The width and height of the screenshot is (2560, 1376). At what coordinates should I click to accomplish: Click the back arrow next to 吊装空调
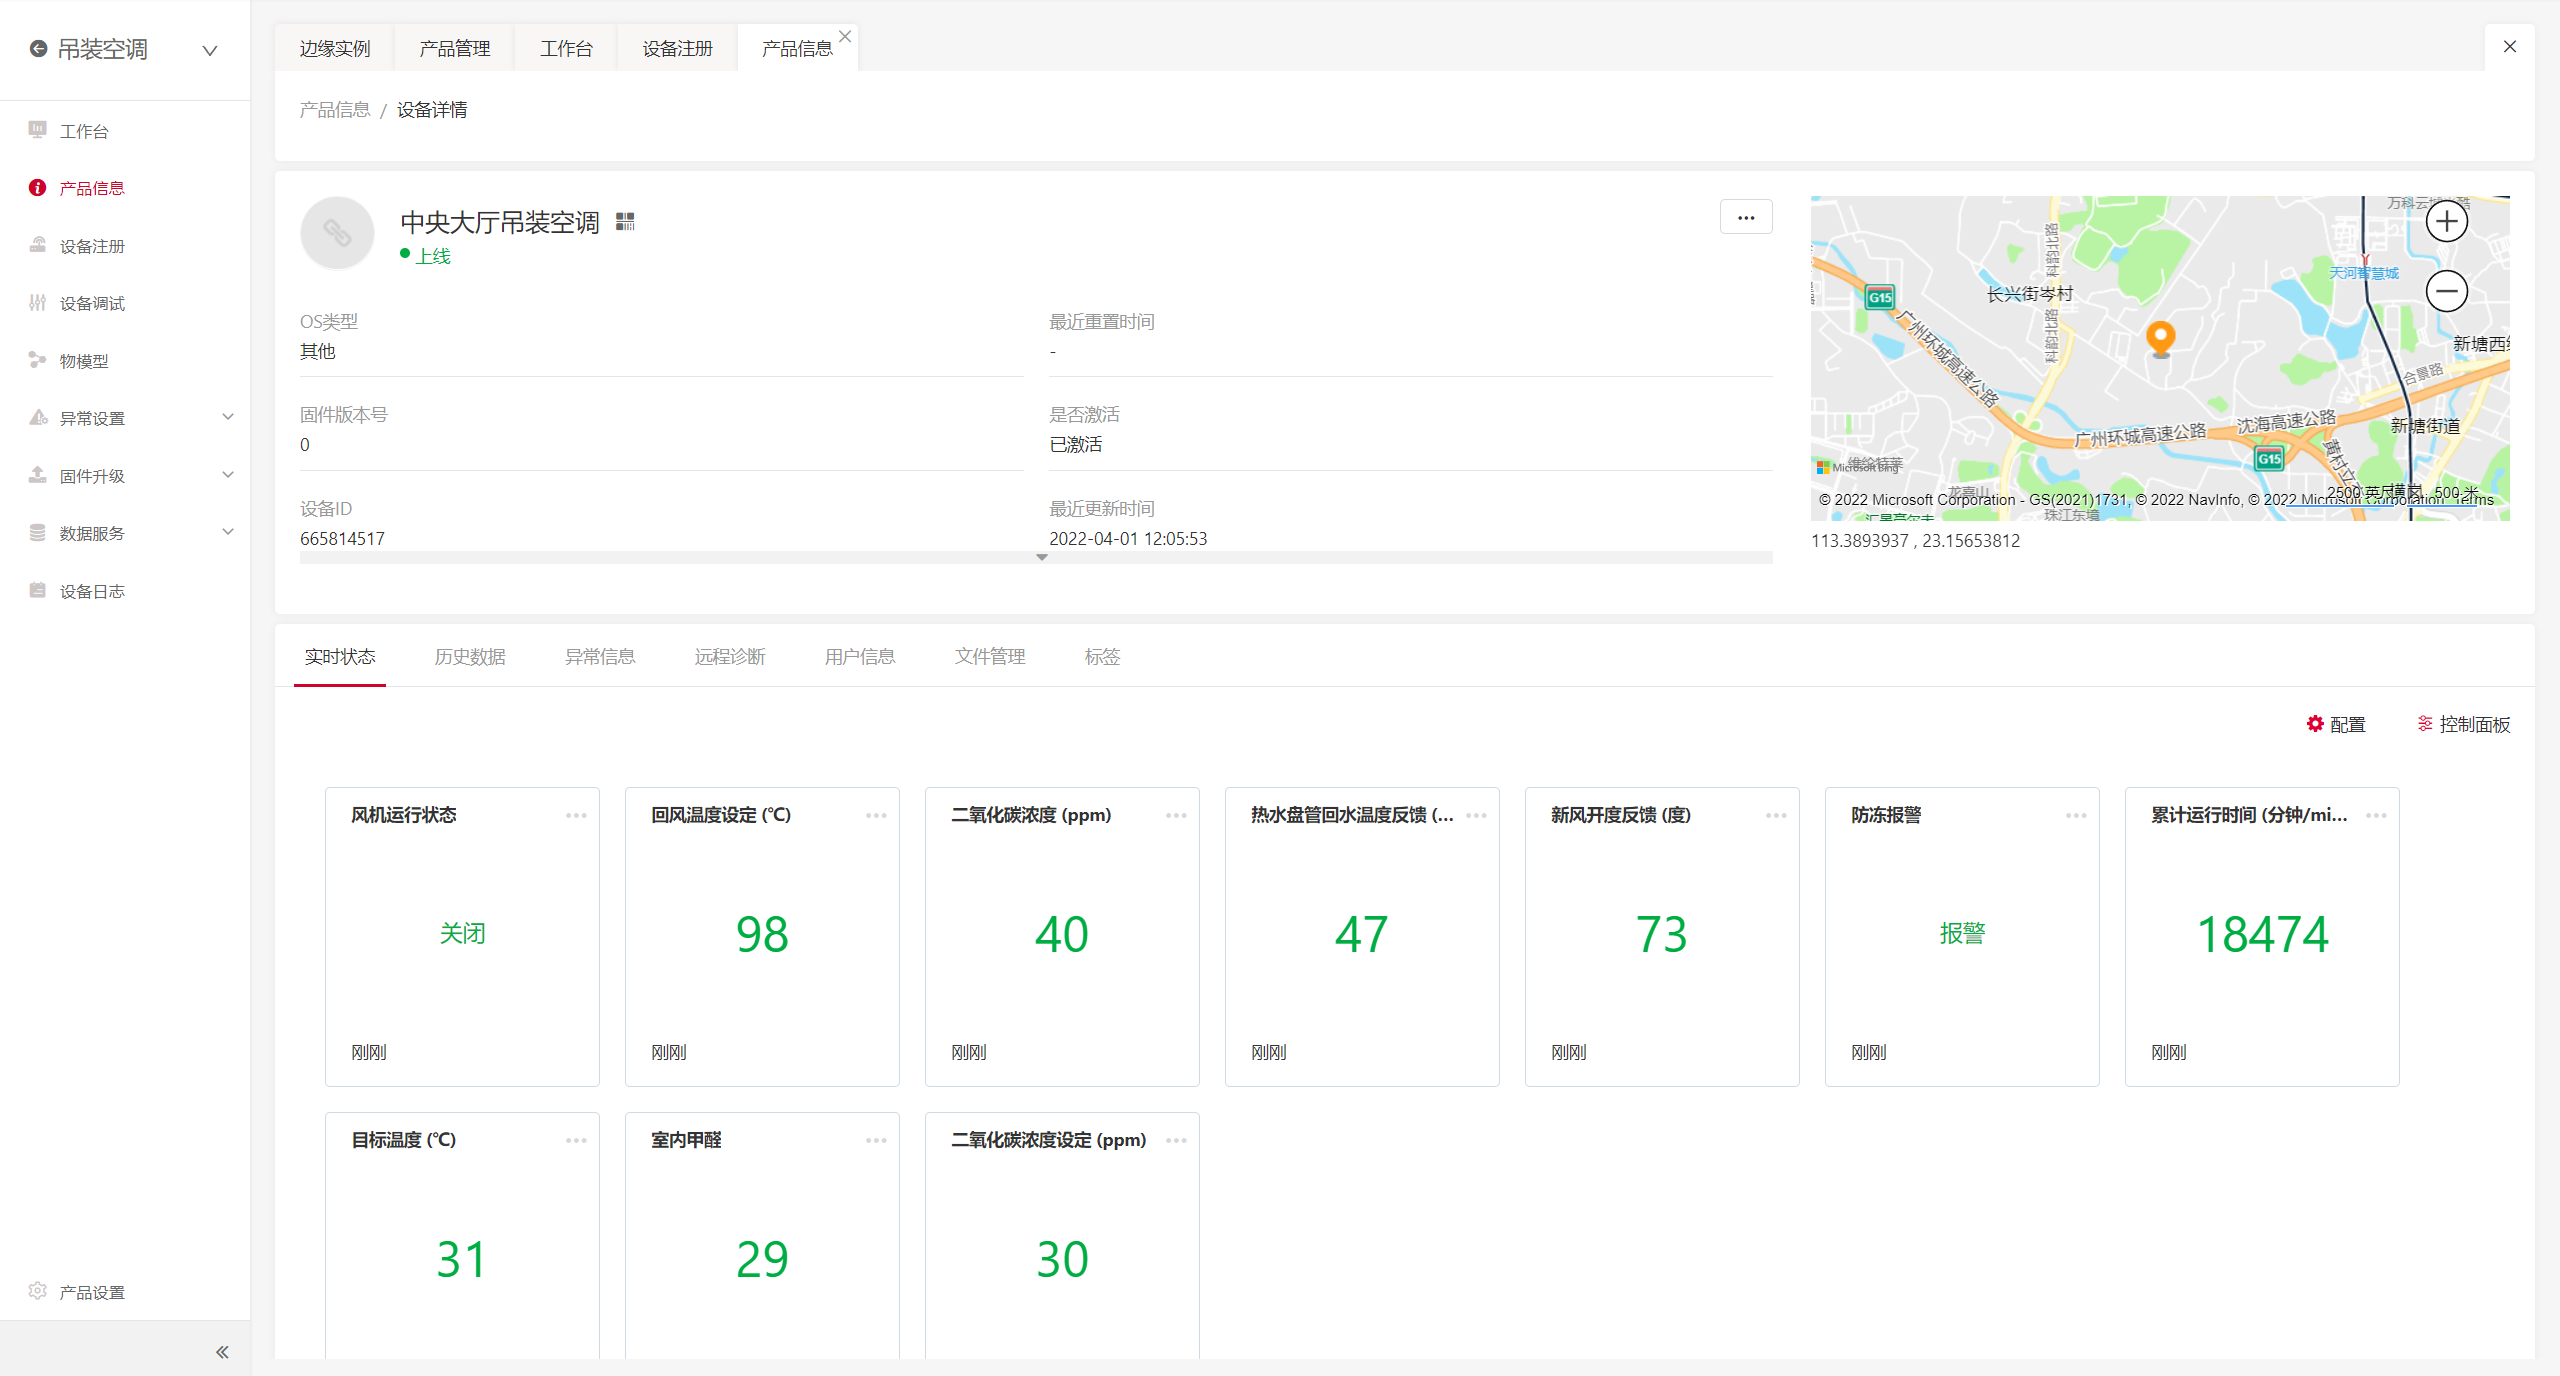pyautogui.click(x=38, y=49)
